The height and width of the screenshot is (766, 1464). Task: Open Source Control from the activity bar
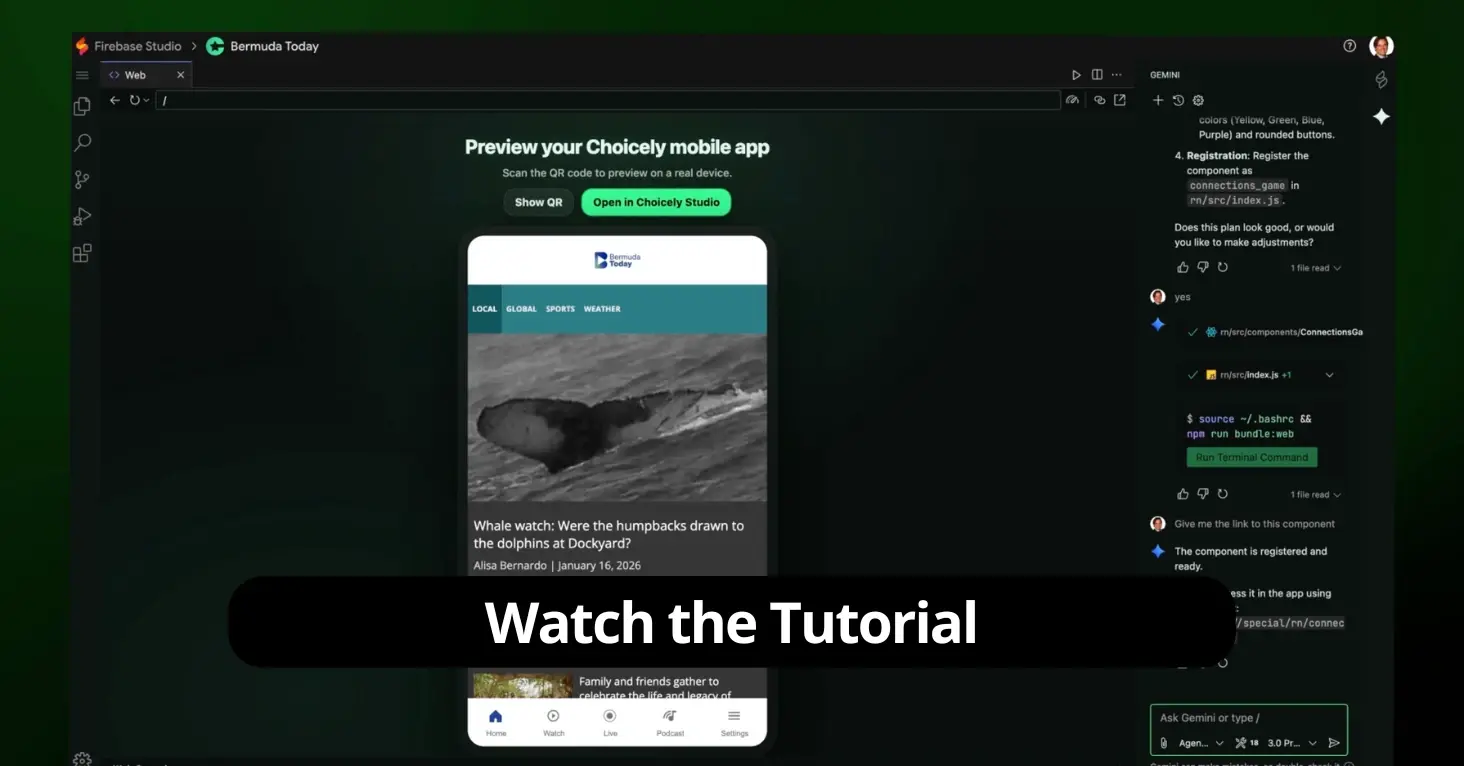click(x=82, y=179)
